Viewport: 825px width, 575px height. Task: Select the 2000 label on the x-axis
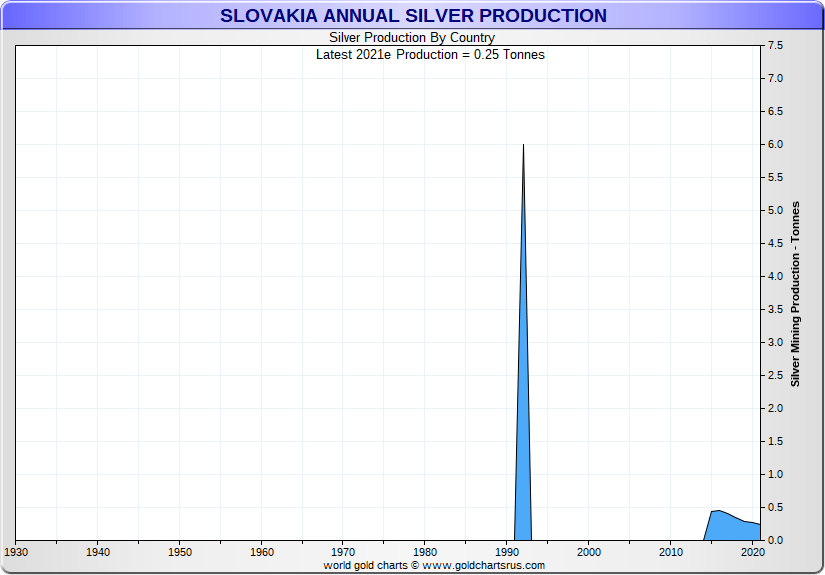589,551
